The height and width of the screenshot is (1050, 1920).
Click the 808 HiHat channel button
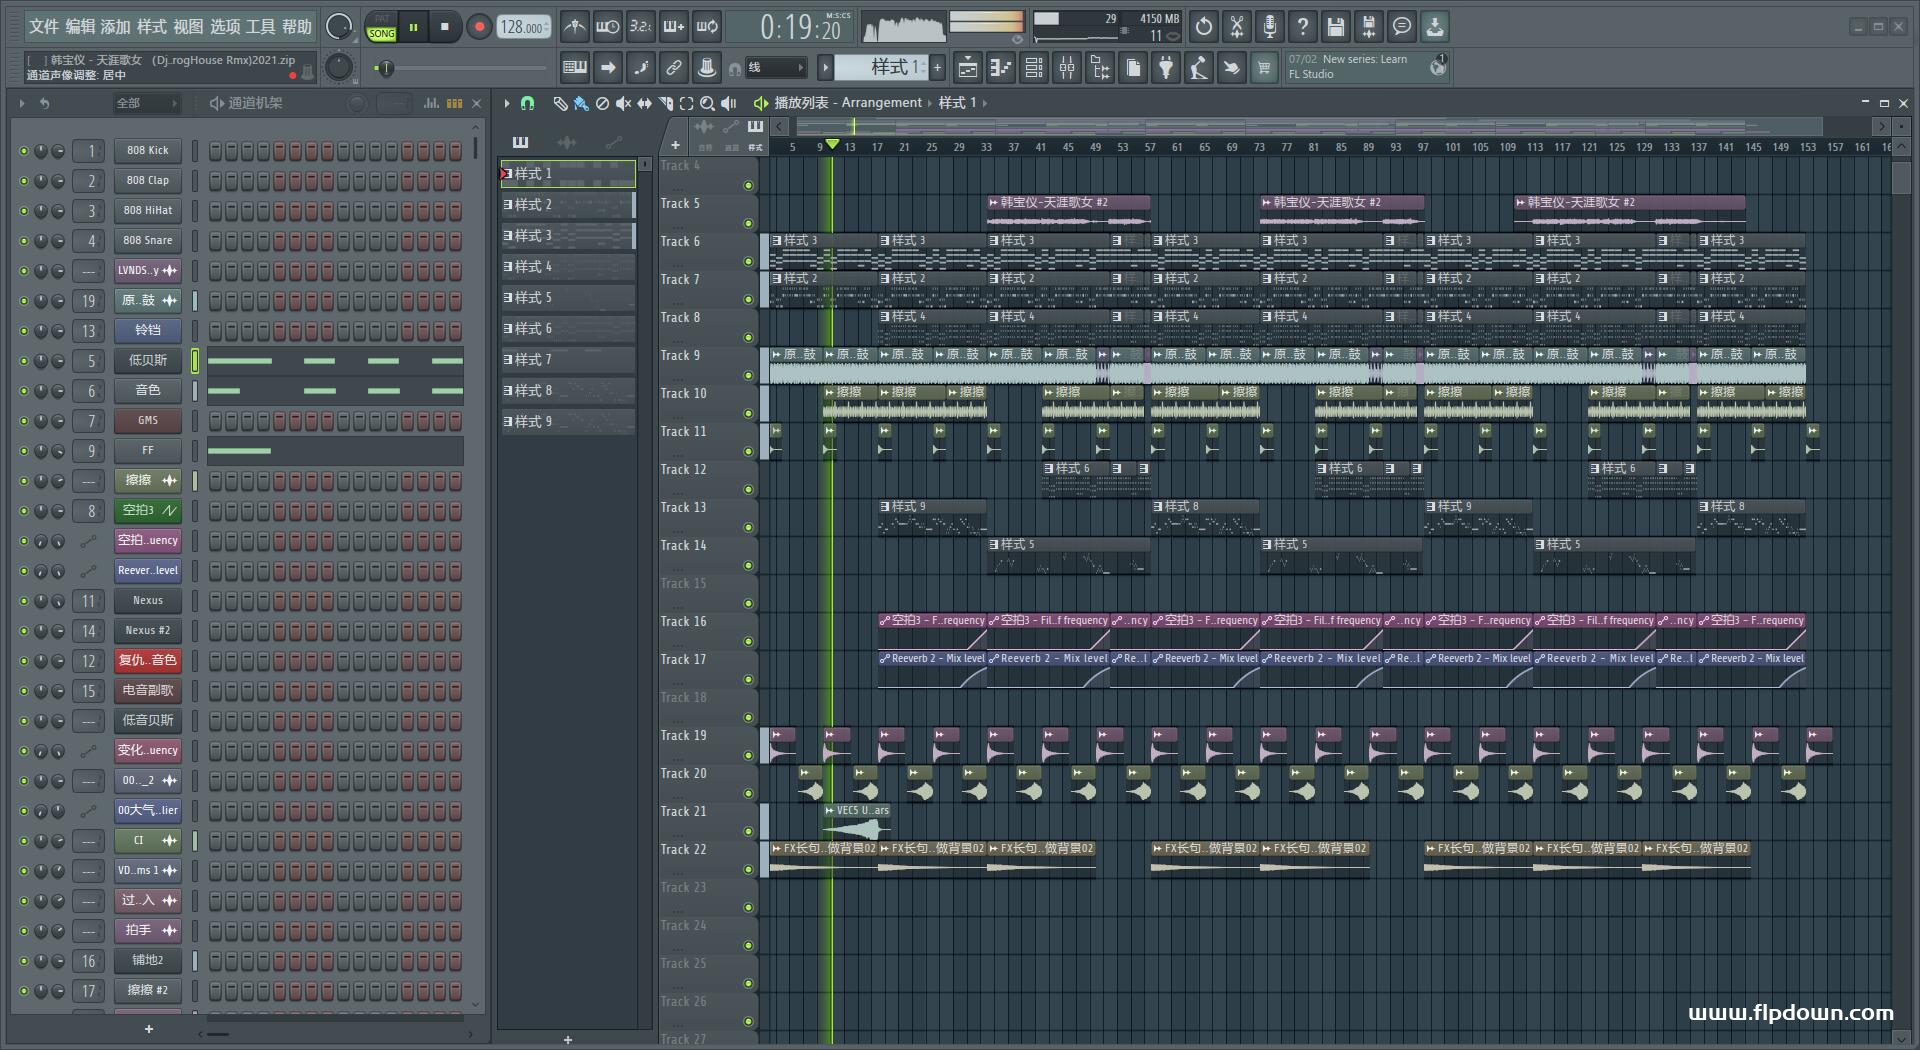[147, 211]
